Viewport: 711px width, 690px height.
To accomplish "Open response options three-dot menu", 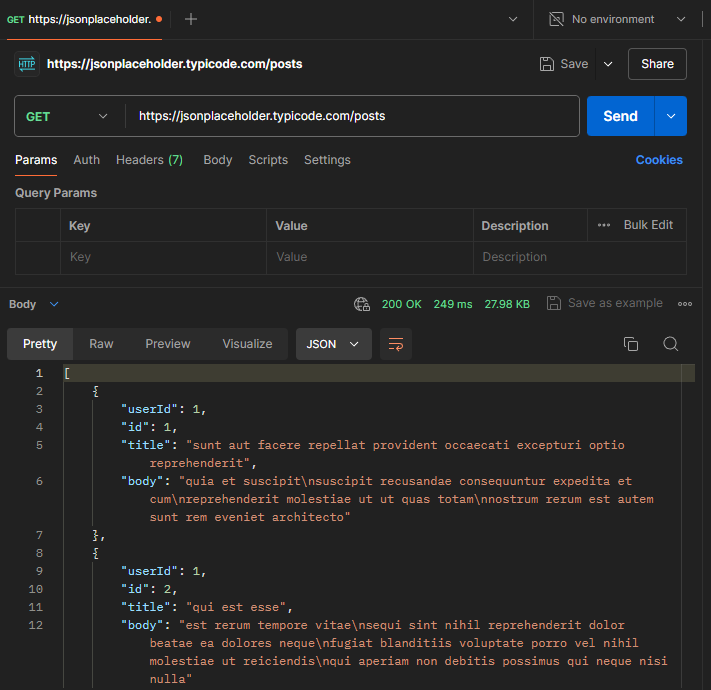I will [x=685, y=304].
